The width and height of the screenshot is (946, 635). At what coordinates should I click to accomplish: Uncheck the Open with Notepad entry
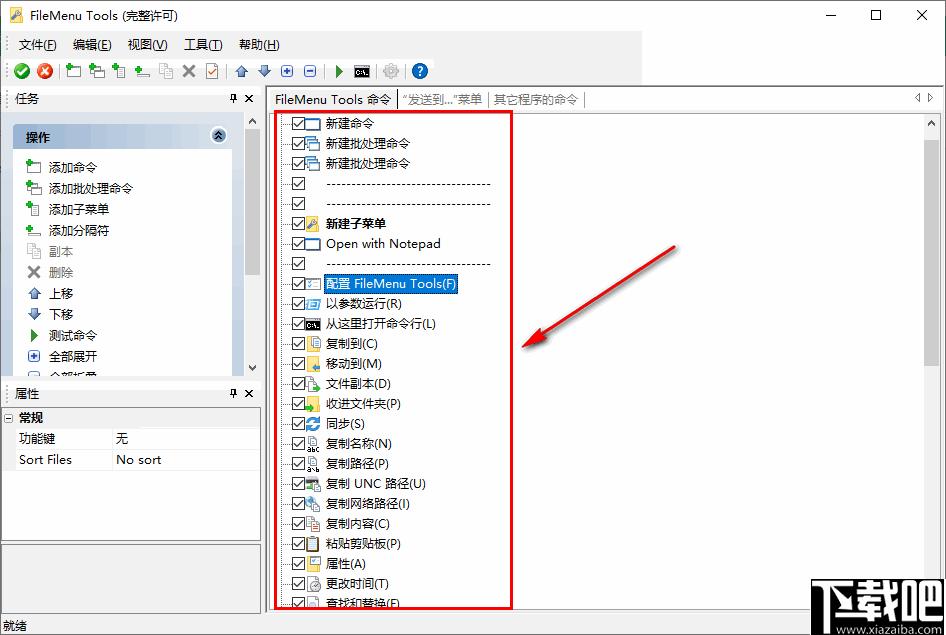pyautogui.click(x=299, y=243)
